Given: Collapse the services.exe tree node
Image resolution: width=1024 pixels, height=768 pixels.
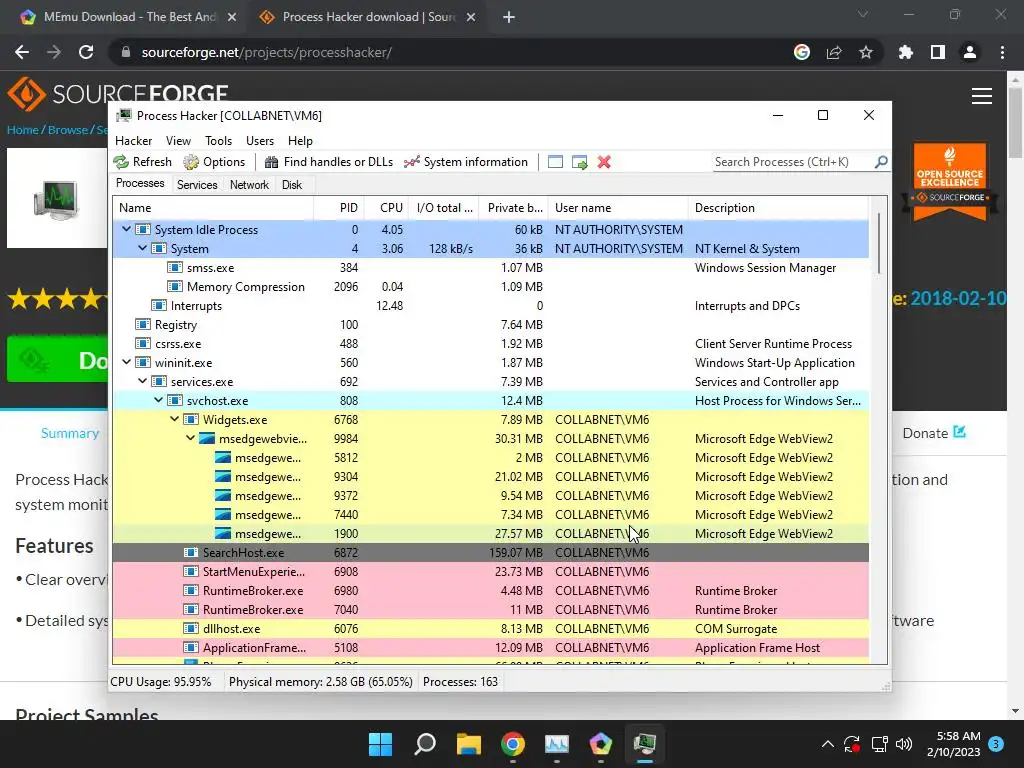Looking at the screenshot, I should point(142,381).
